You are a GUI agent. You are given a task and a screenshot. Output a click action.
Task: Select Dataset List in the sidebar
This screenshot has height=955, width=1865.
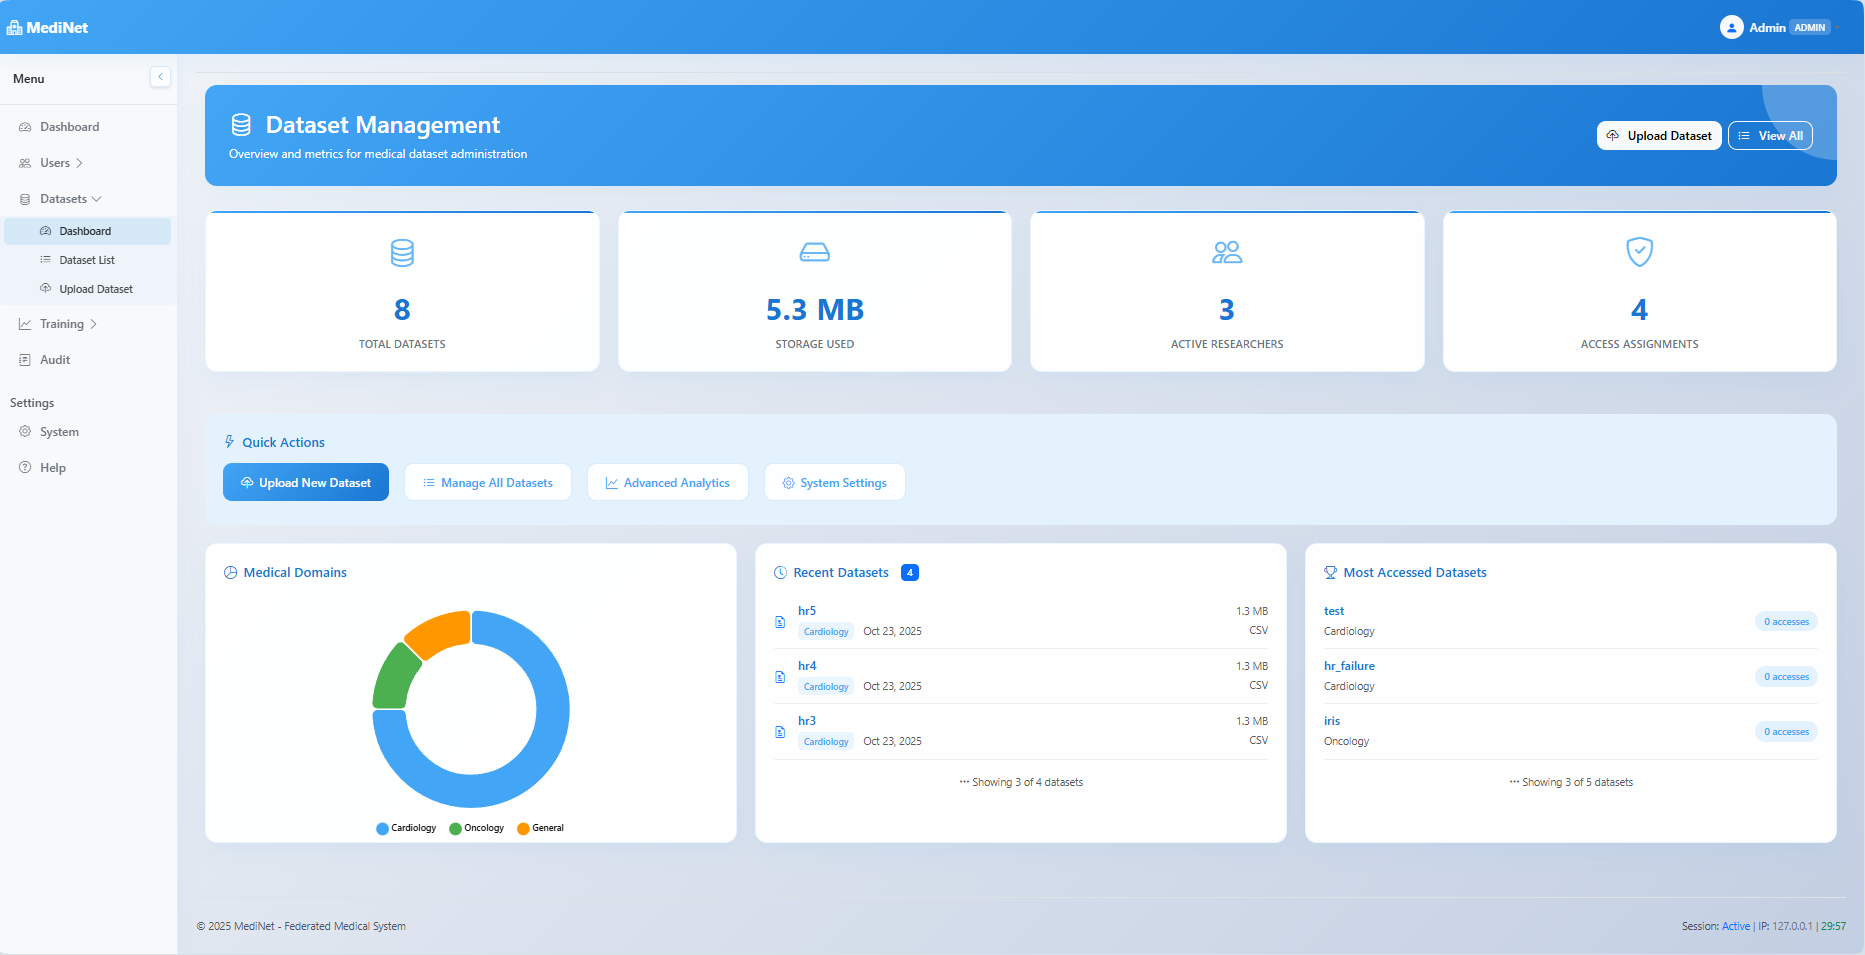pyautogui.click(x=89, y=259)
